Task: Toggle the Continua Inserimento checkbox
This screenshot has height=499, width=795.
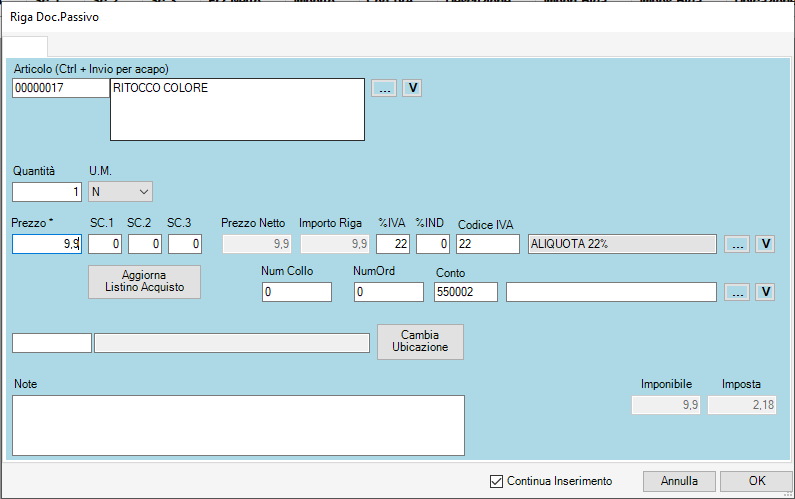Action: point(497,481)
